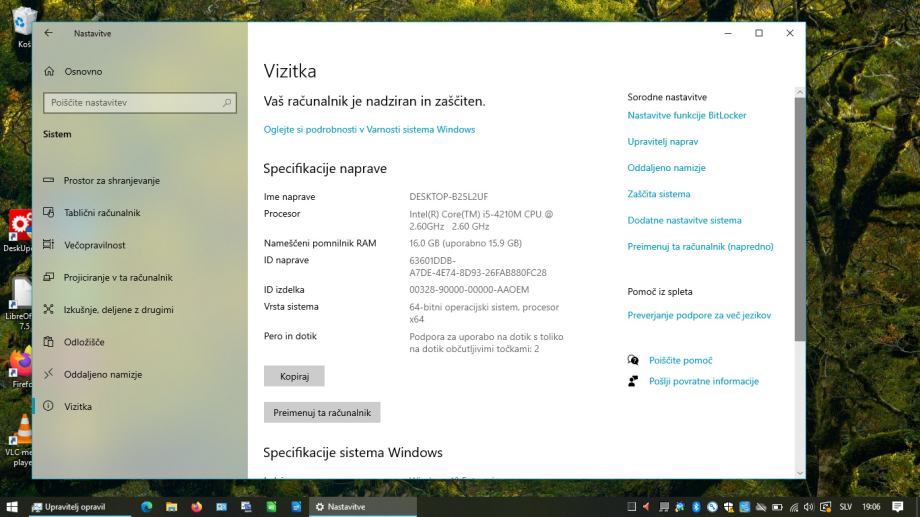The image size is (920, 517).
Task: Click the scrollbar down arrow
Action: tap(800, 473)
